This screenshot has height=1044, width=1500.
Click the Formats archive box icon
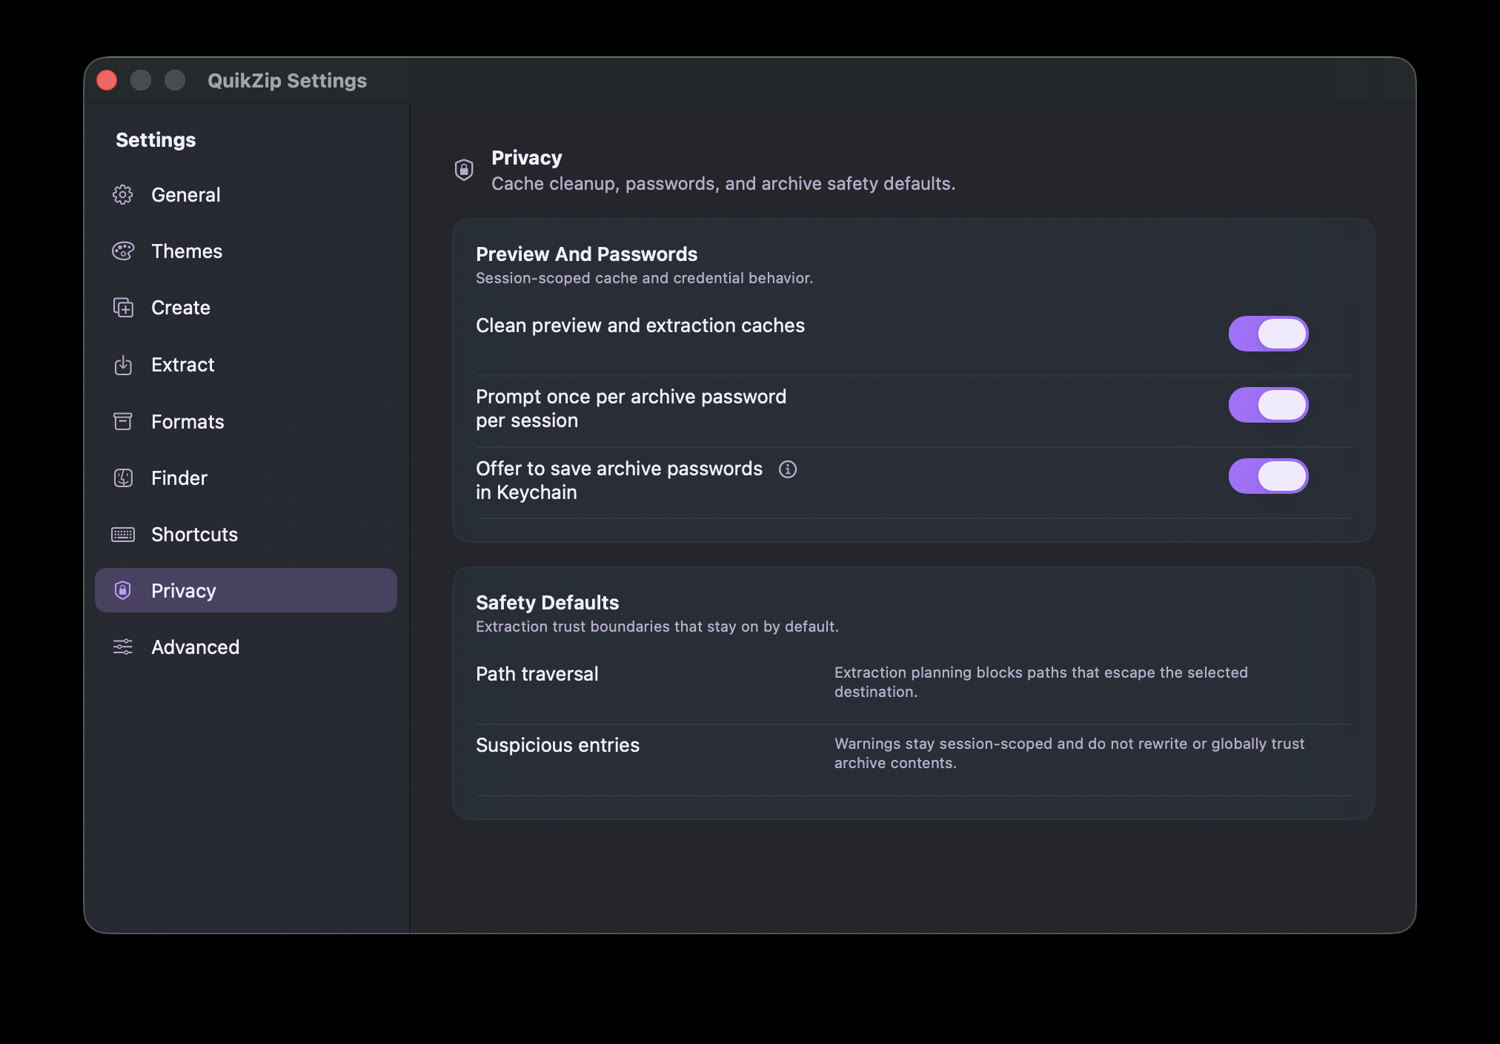[123, 422]
